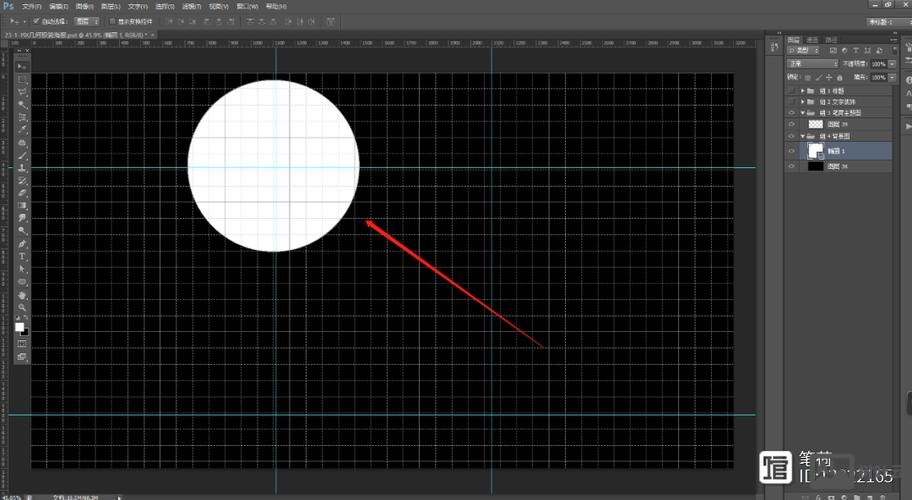Select the Lasso tool
This screenshot has width=912, height=500.
tap(22, 91)
